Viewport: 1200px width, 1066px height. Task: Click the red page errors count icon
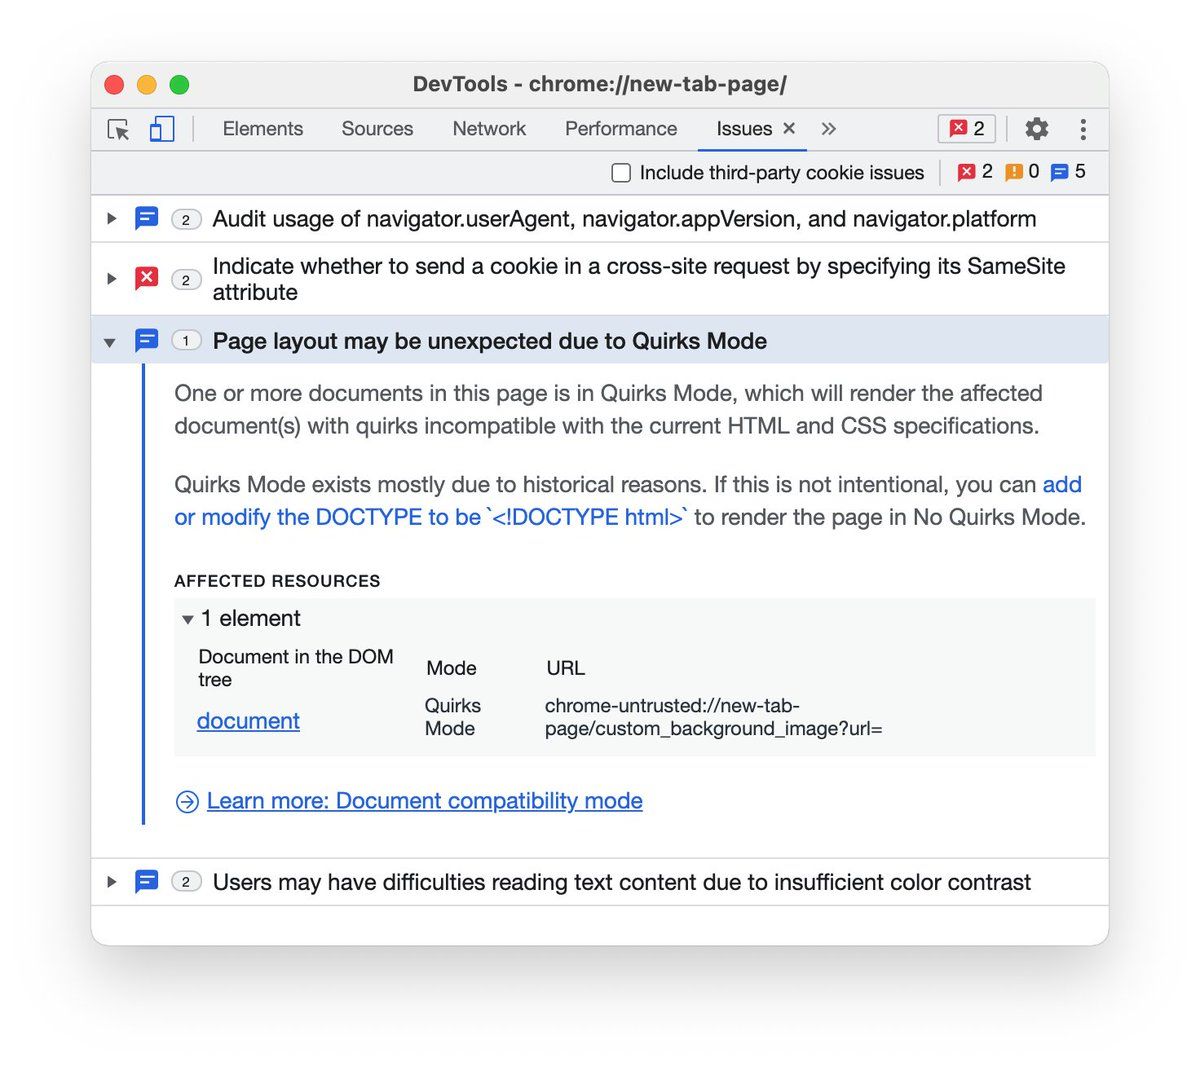pyautogui.click(x=966, y=172)
